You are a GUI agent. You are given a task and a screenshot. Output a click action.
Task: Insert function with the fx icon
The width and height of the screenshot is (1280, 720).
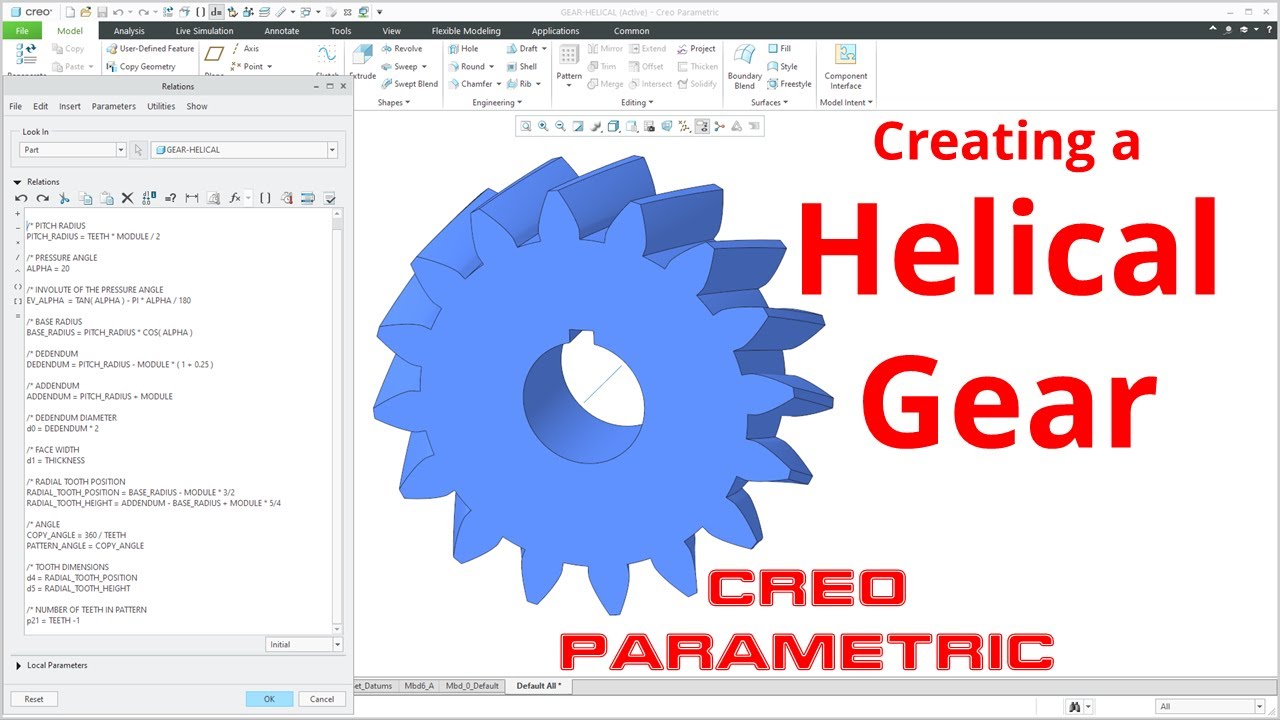pos(235,199)
